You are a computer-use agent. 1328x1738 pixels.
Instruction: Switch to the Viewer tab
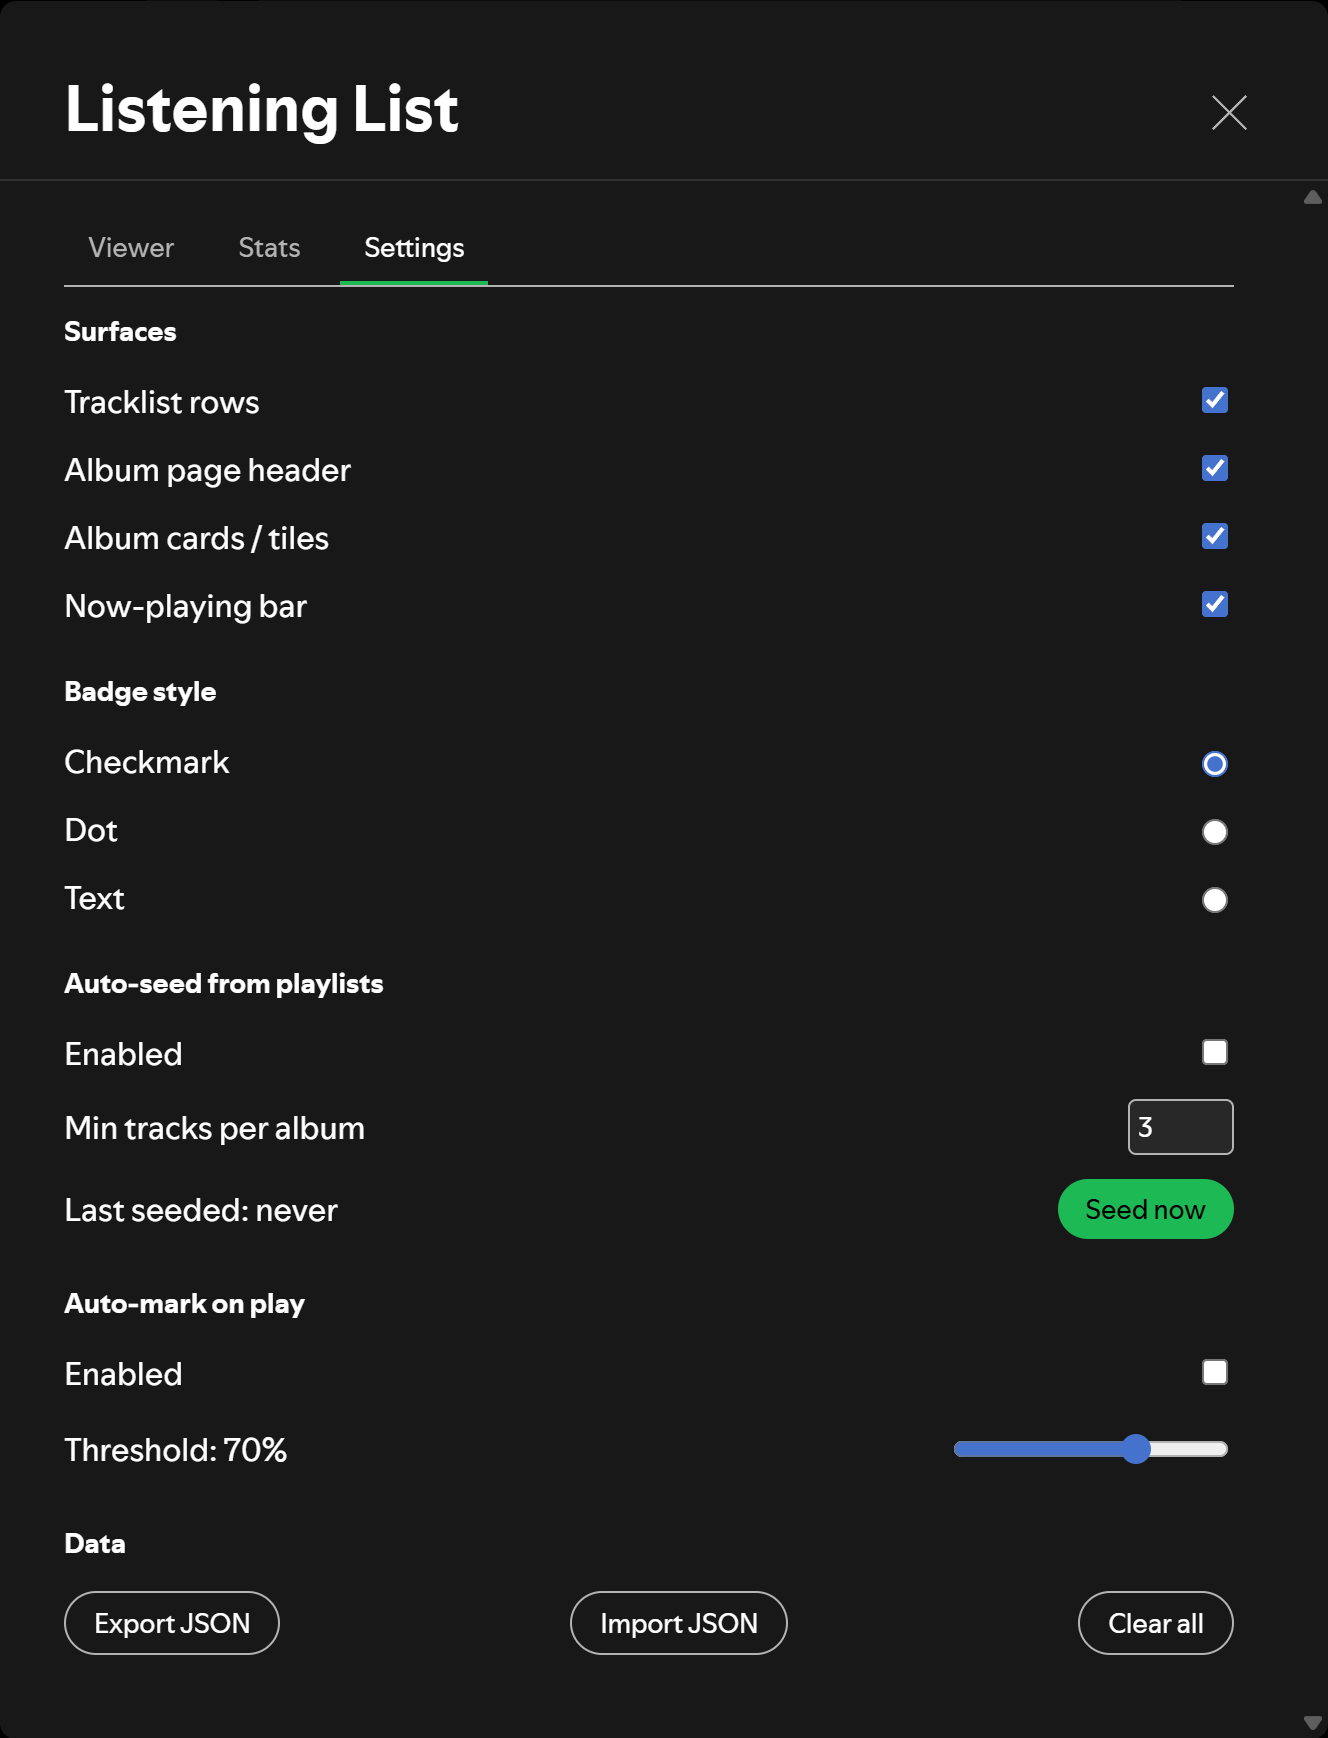click(131, 248)
